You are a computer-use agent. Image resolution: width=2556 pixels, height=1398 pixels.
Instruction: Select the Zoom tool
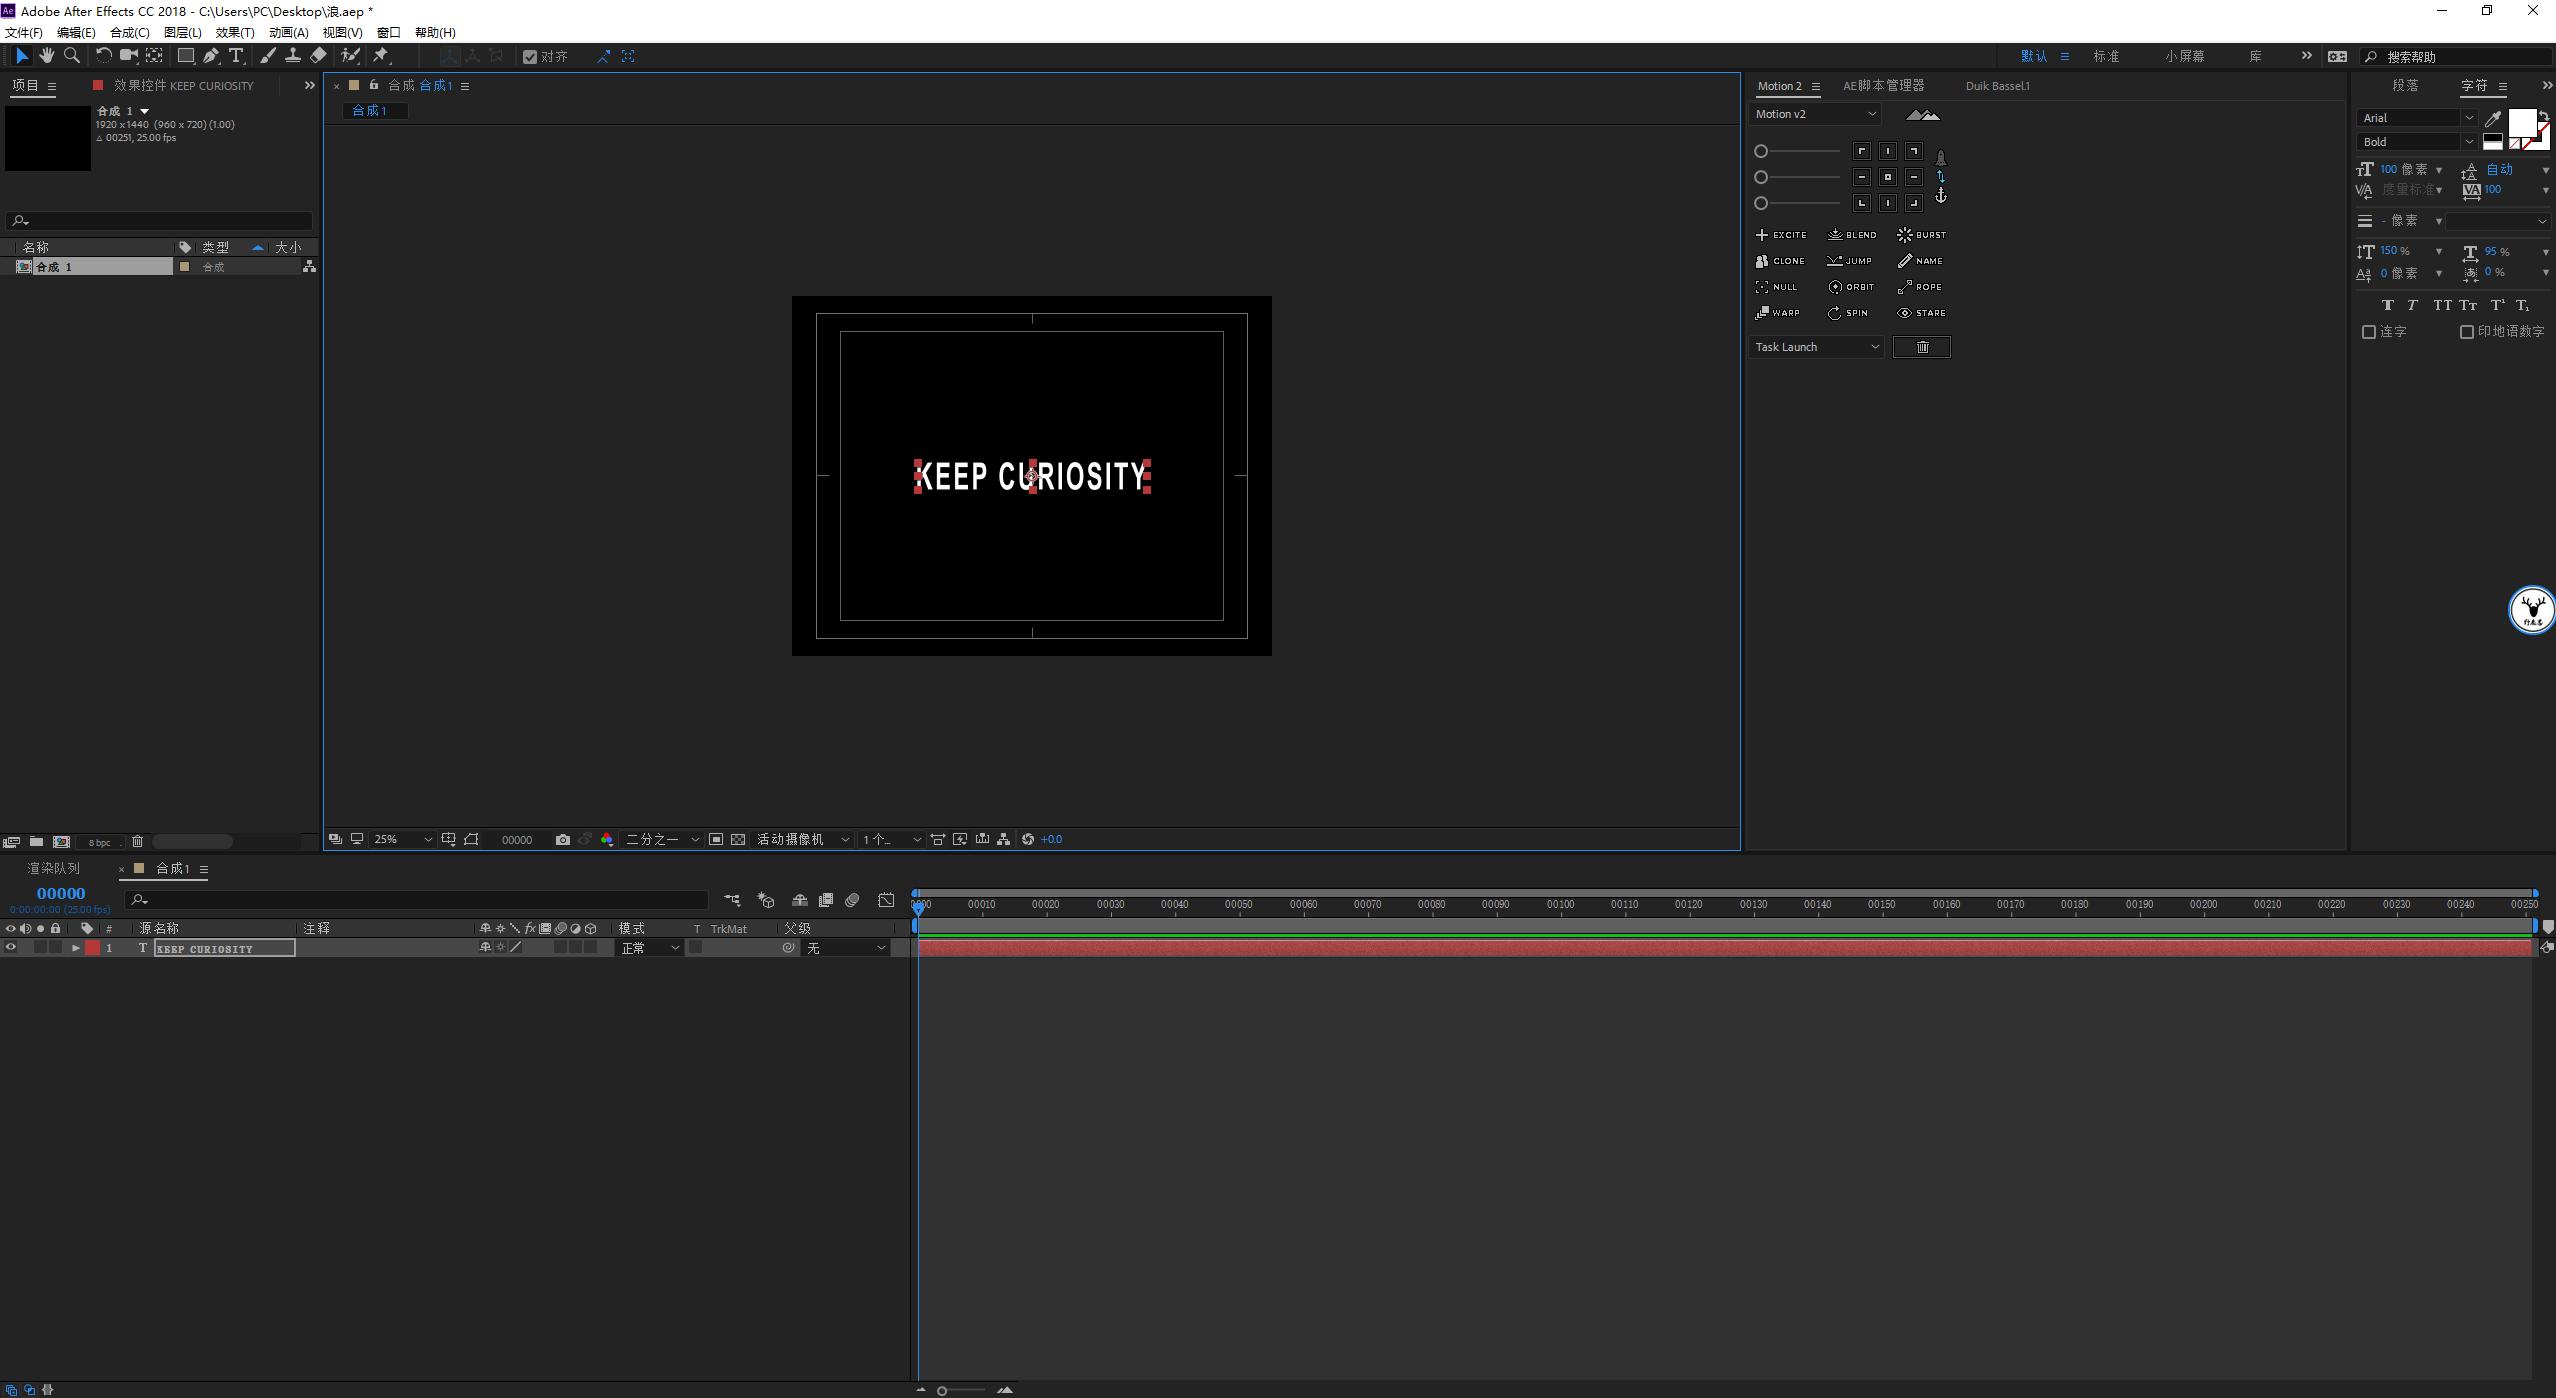(x=72, y=56)
